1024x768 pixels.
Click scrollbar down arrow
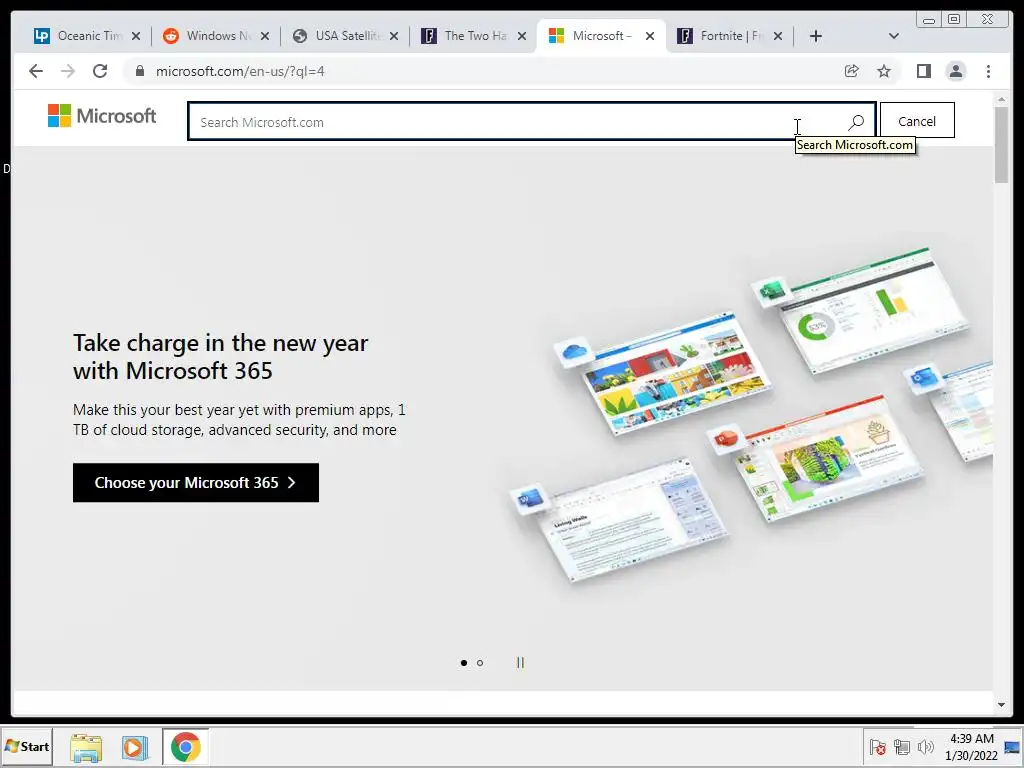[1001, 705]
